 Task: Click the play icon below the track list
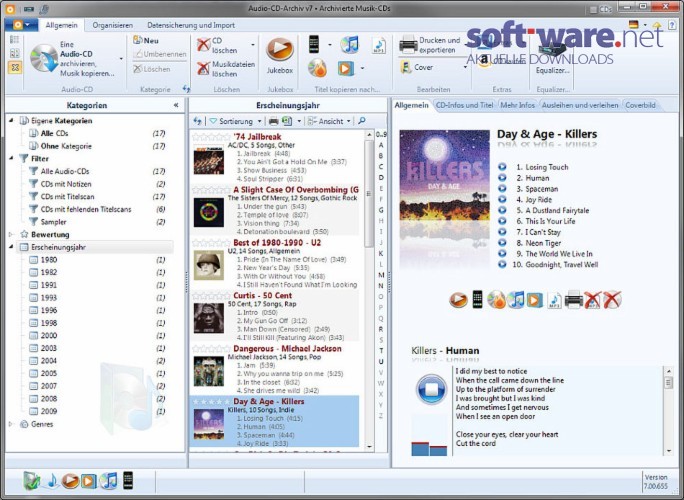(458, 300)
